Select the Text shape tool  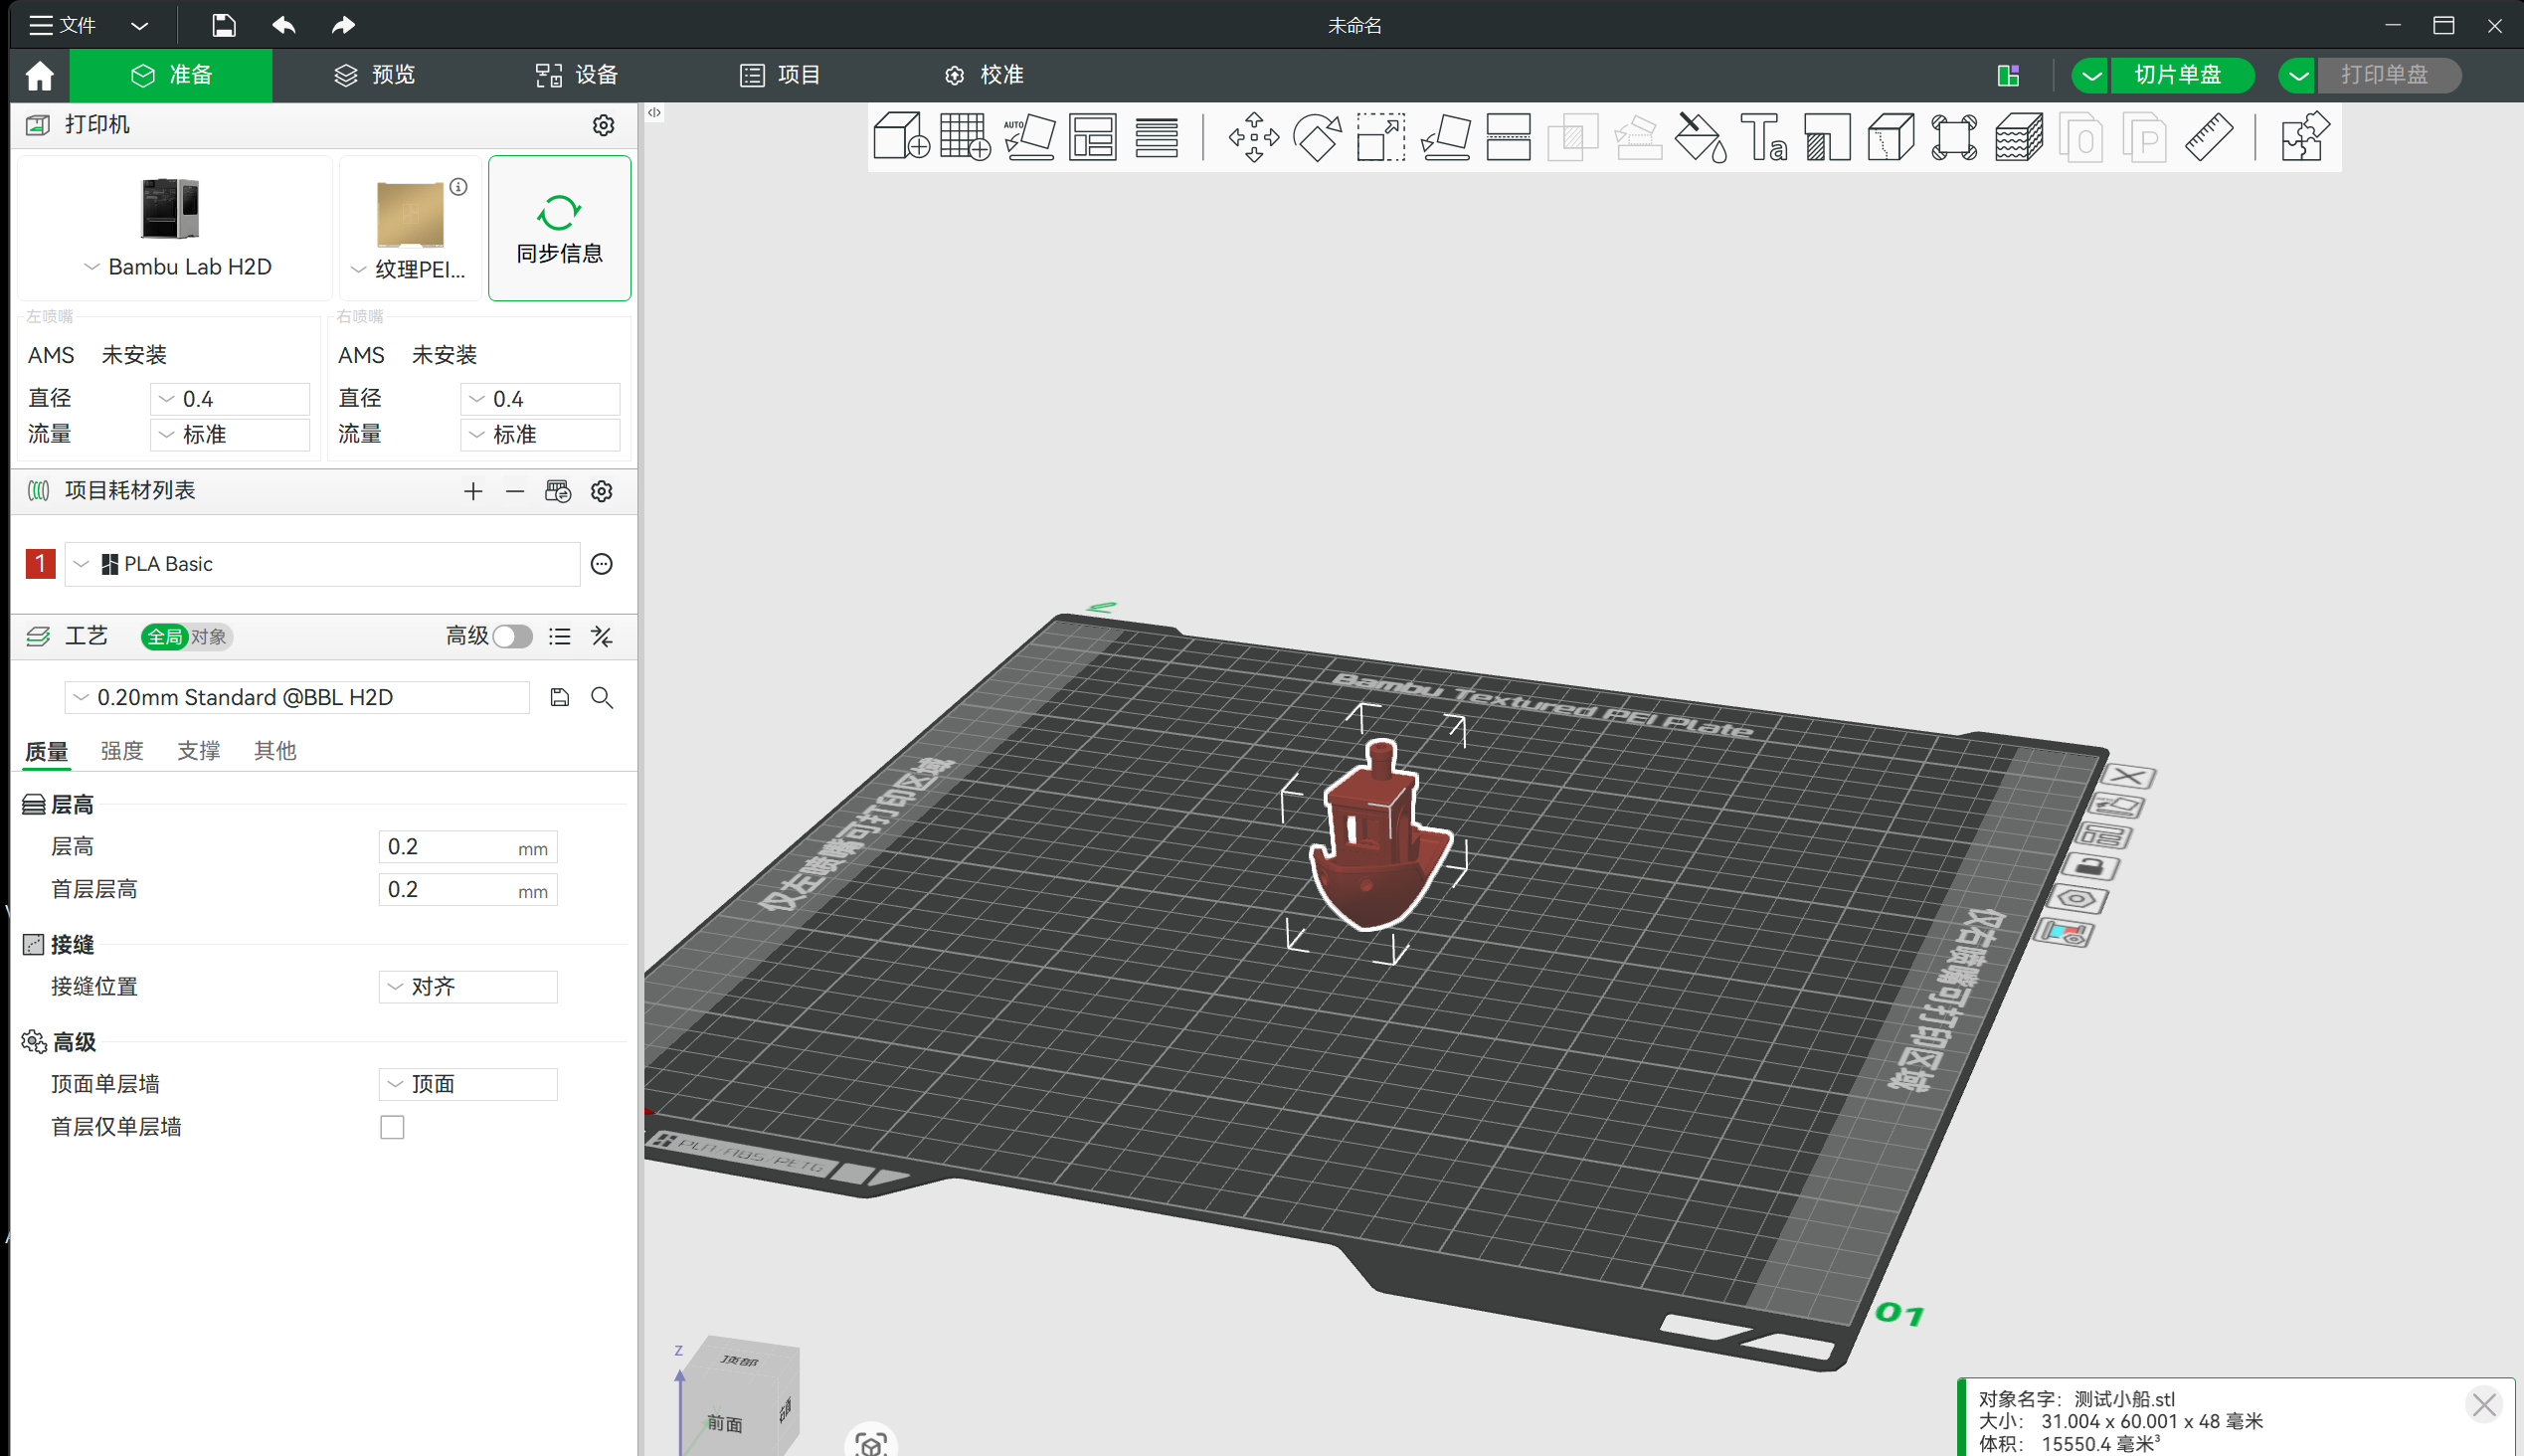pyautogui.click(x=1764, y=137)
